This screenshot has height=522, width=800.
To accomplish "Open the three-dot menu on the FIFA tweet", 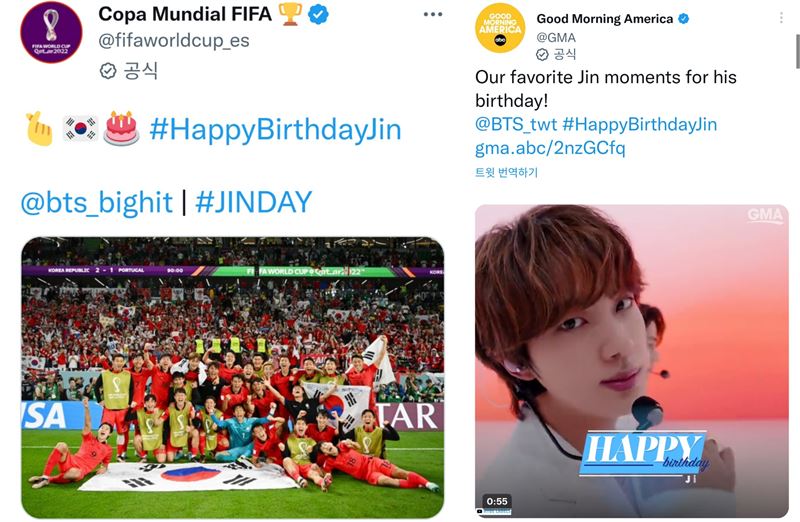I will pos(433,14).
